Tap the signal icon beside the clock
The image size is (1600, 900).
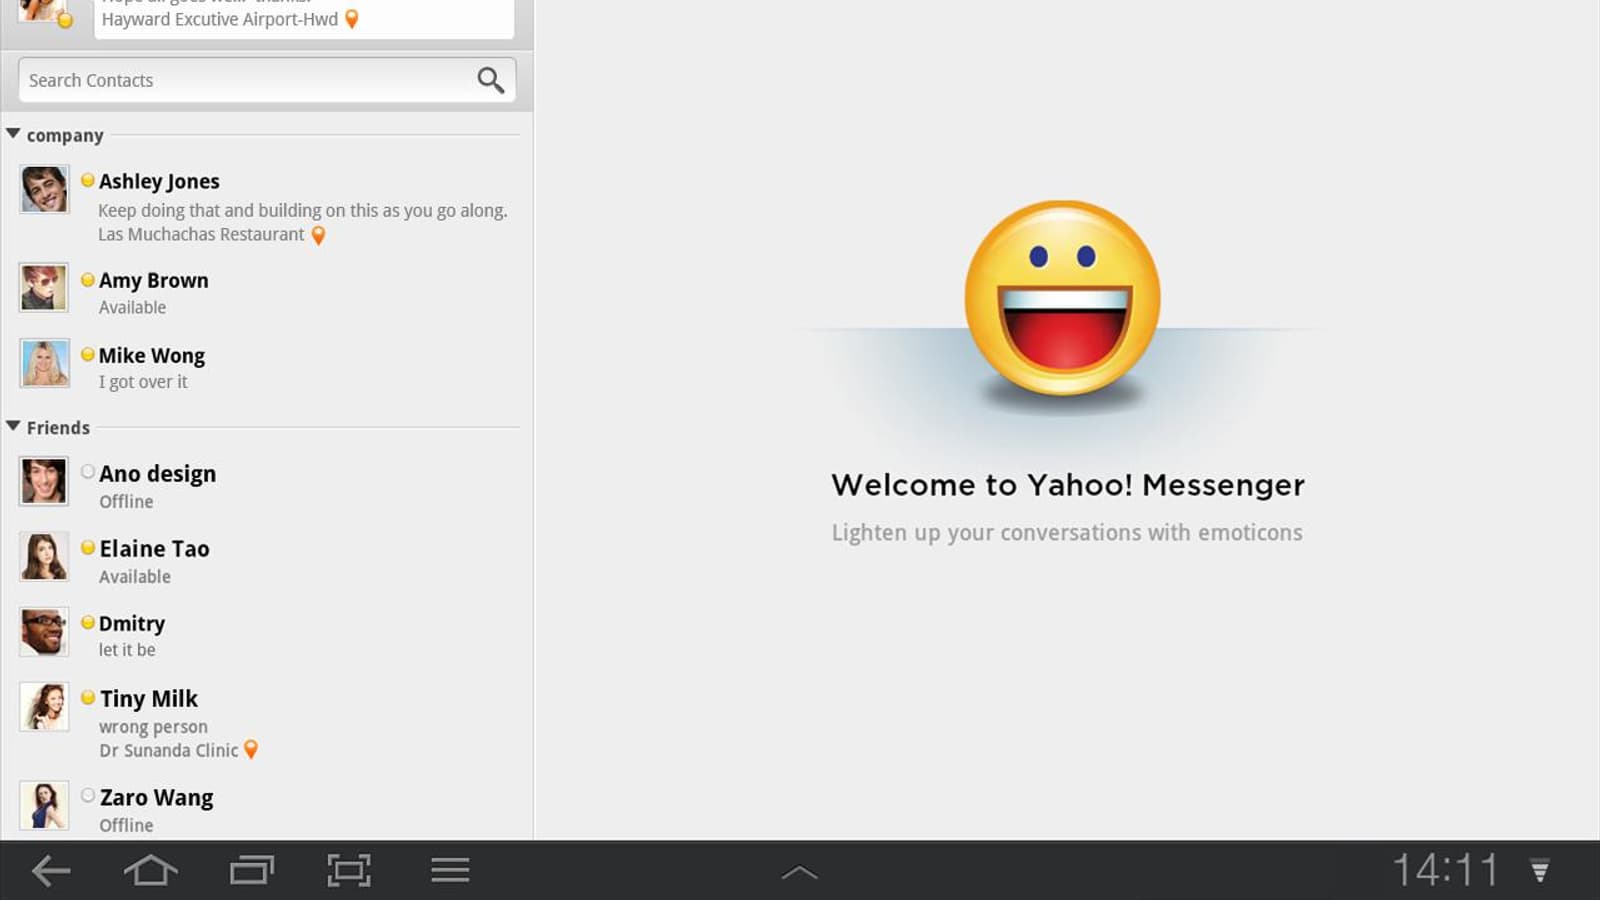(1540, 870)
